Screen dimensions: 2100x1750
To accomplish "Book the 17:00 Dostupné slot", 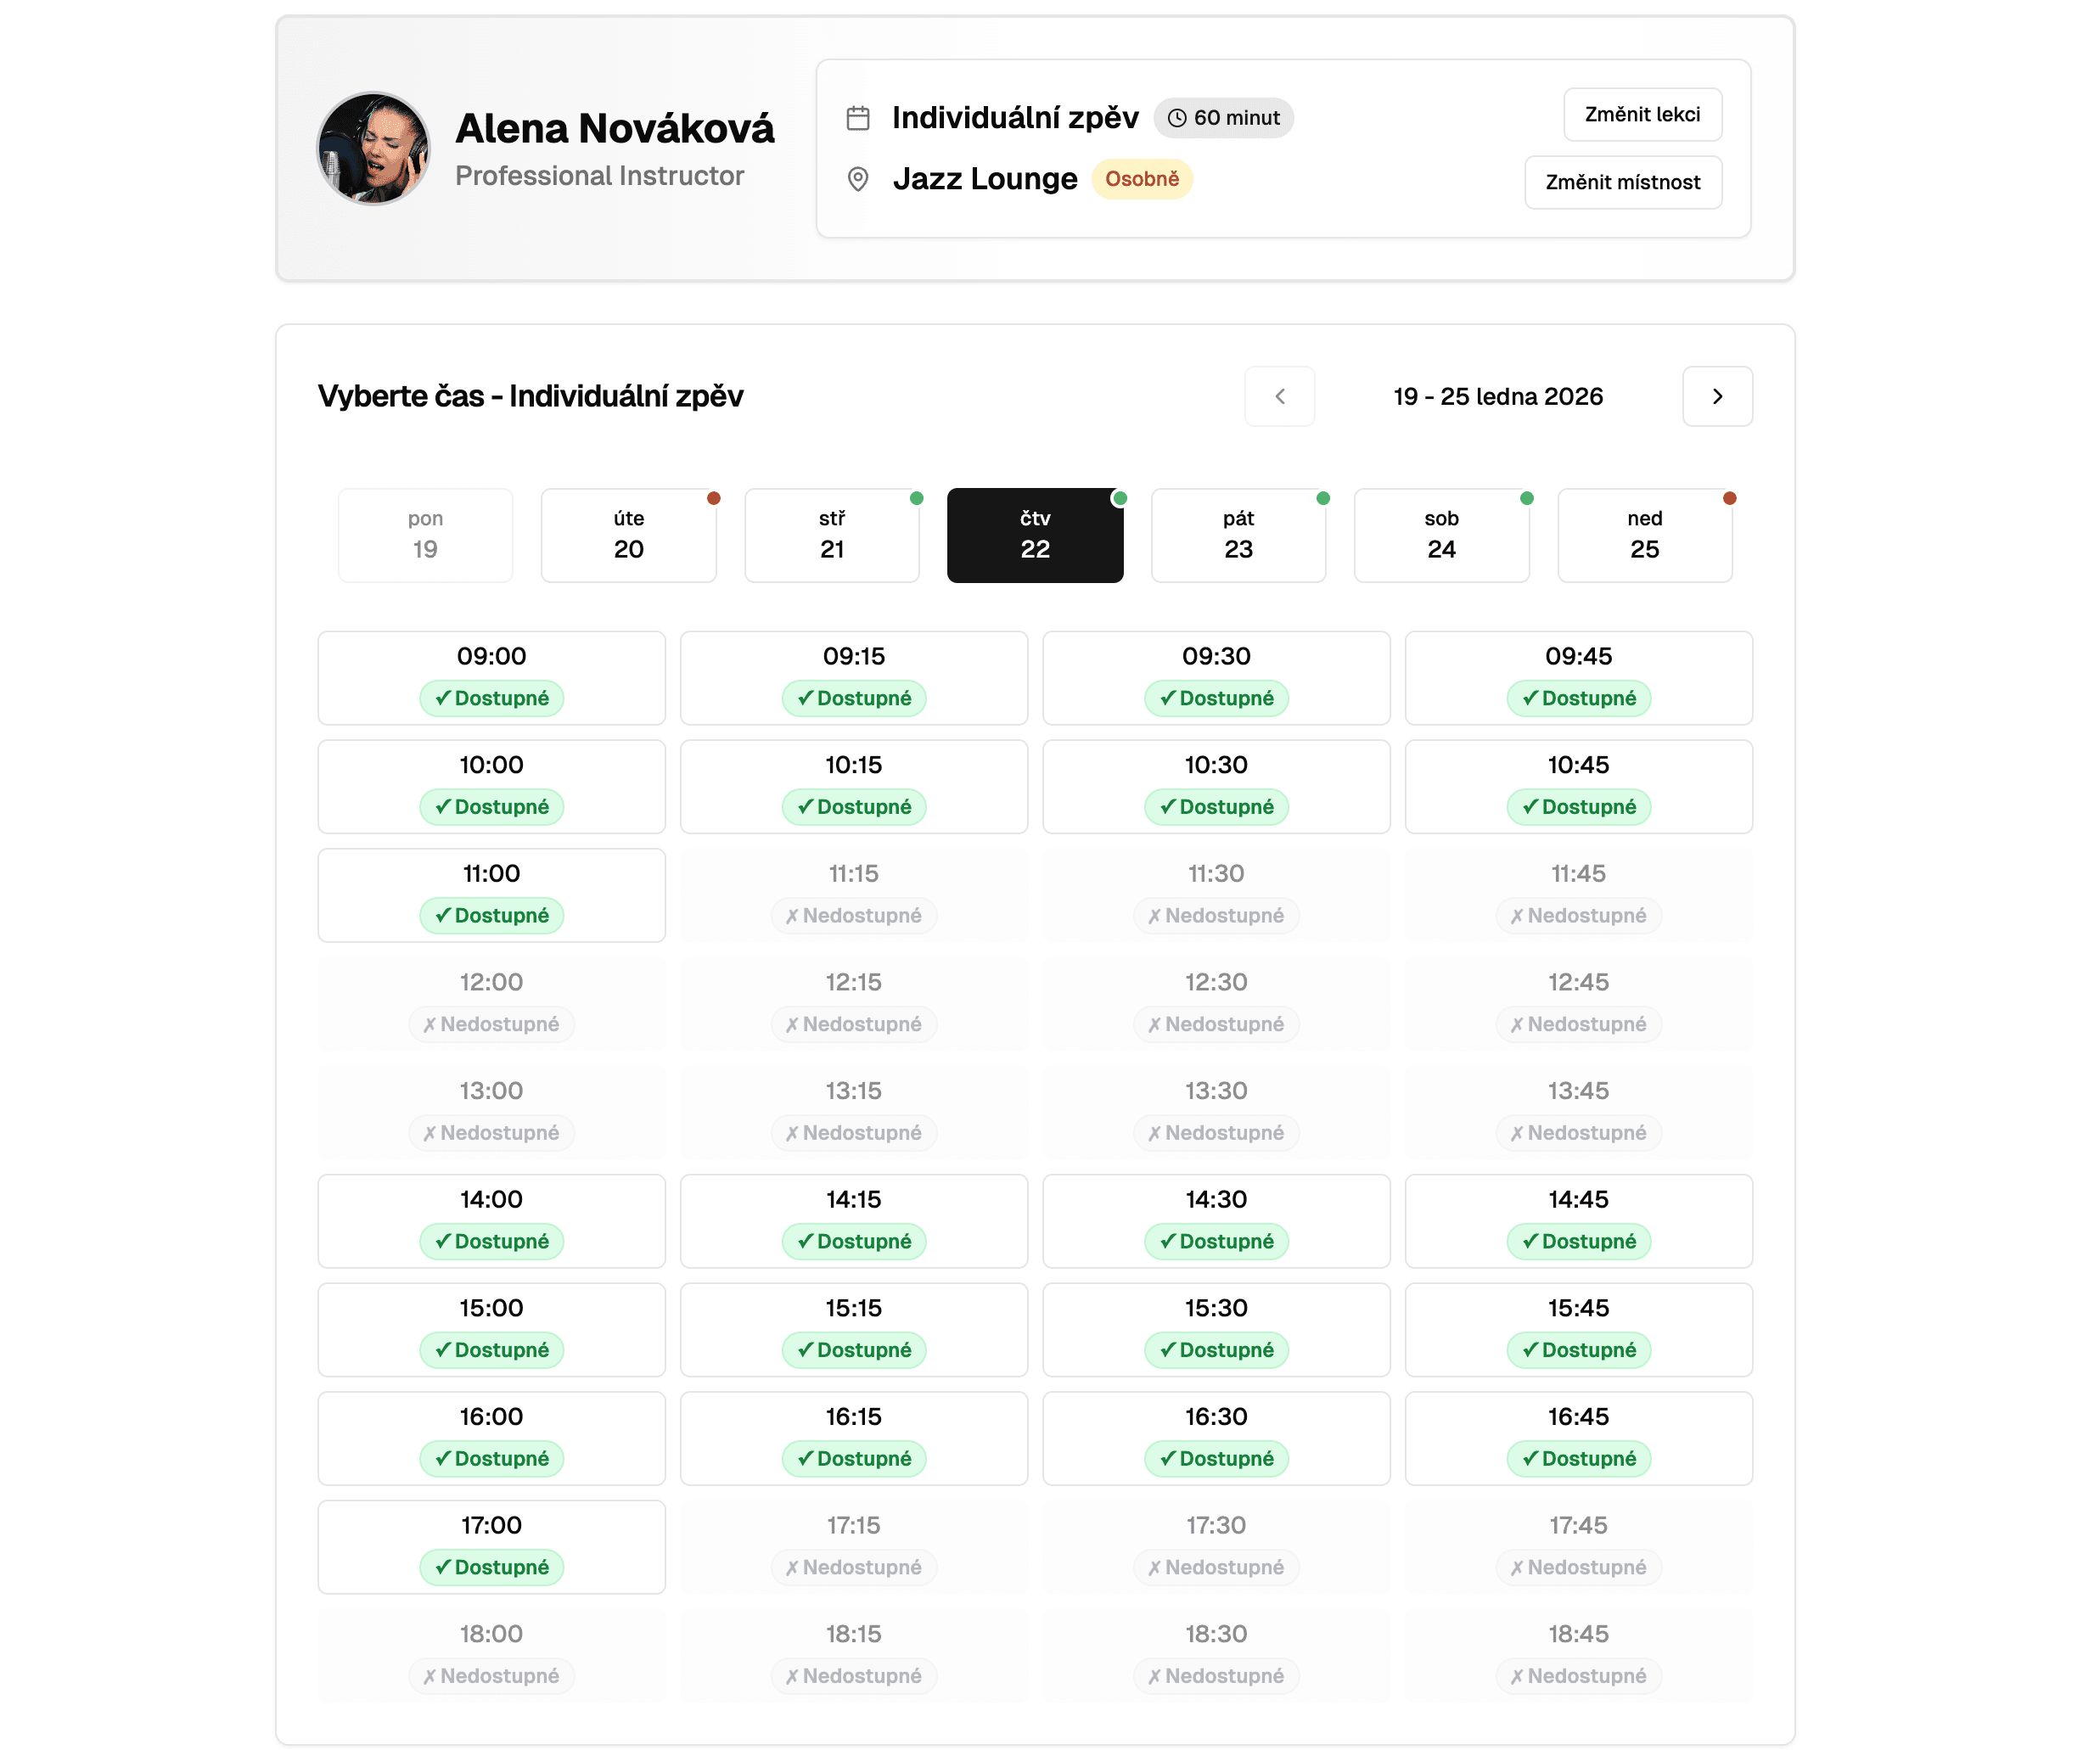I will pos(491,1546).
